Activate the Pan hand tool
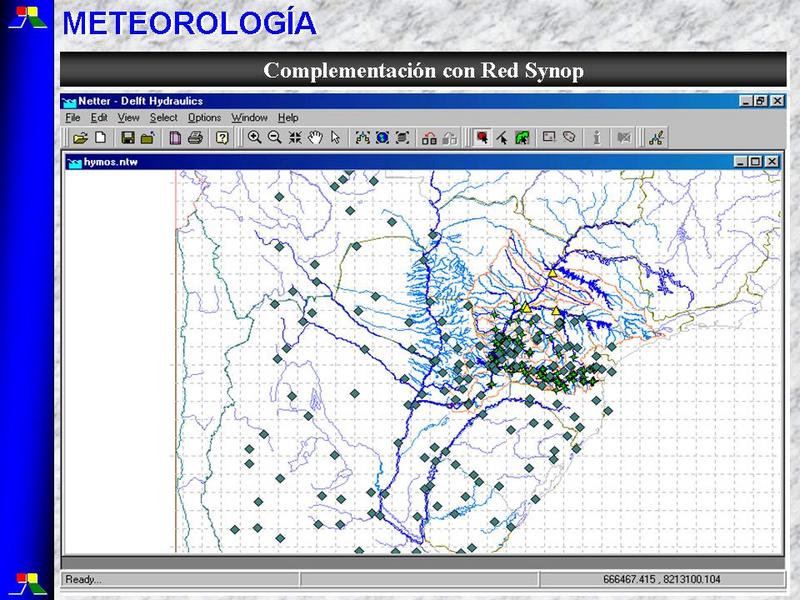800x600 pixels. click(316, 138)
